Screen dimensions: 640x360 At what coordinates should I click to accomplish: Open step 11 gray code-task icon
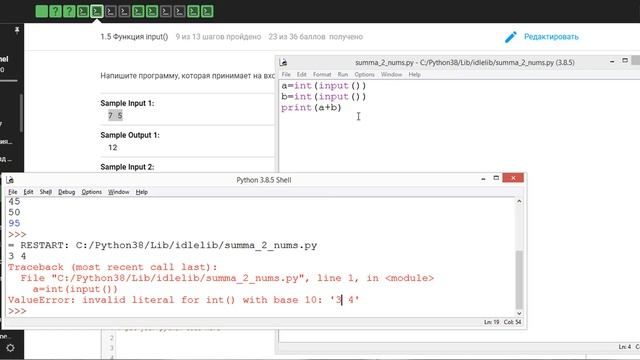point(180,11)
